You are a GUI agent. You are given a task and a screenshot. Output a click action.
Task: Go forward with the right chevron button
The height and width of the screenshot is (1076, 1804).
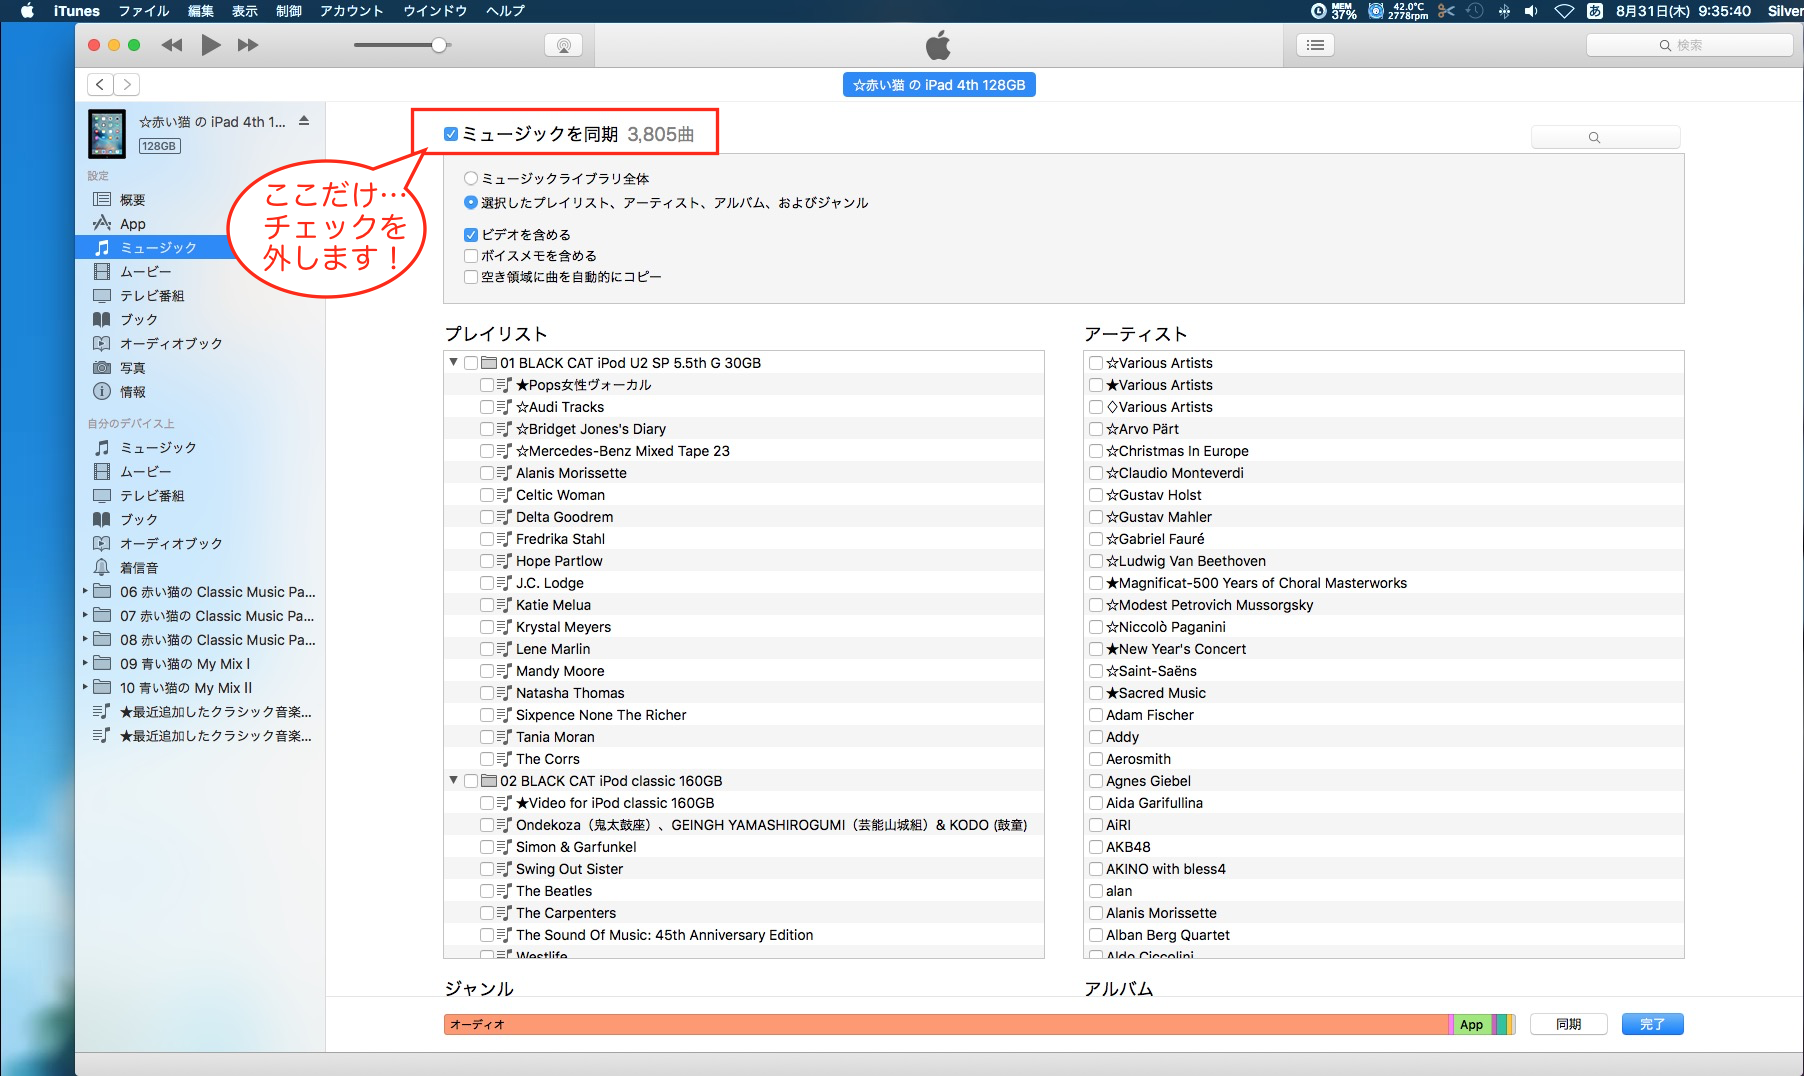tap(127, 85)
